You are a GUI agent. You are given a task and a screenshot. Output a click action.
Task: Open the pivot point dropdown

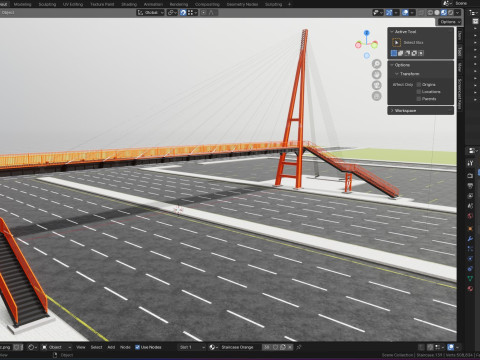[x=172, y=12]
